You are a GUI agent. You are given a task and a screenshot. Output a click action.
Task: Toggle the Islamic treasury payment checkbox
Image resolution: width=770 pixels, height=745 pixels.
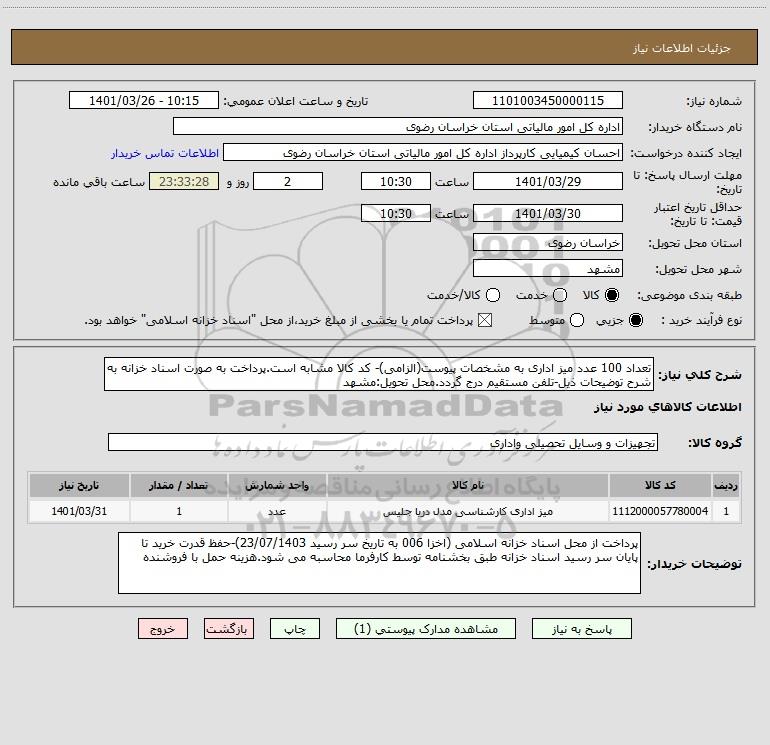point(485,320)
